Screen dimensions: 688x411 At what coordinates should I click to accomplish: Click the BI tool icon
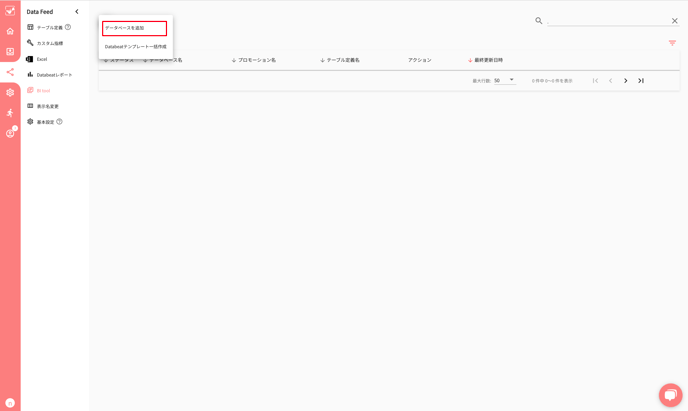tap(30, 90)
